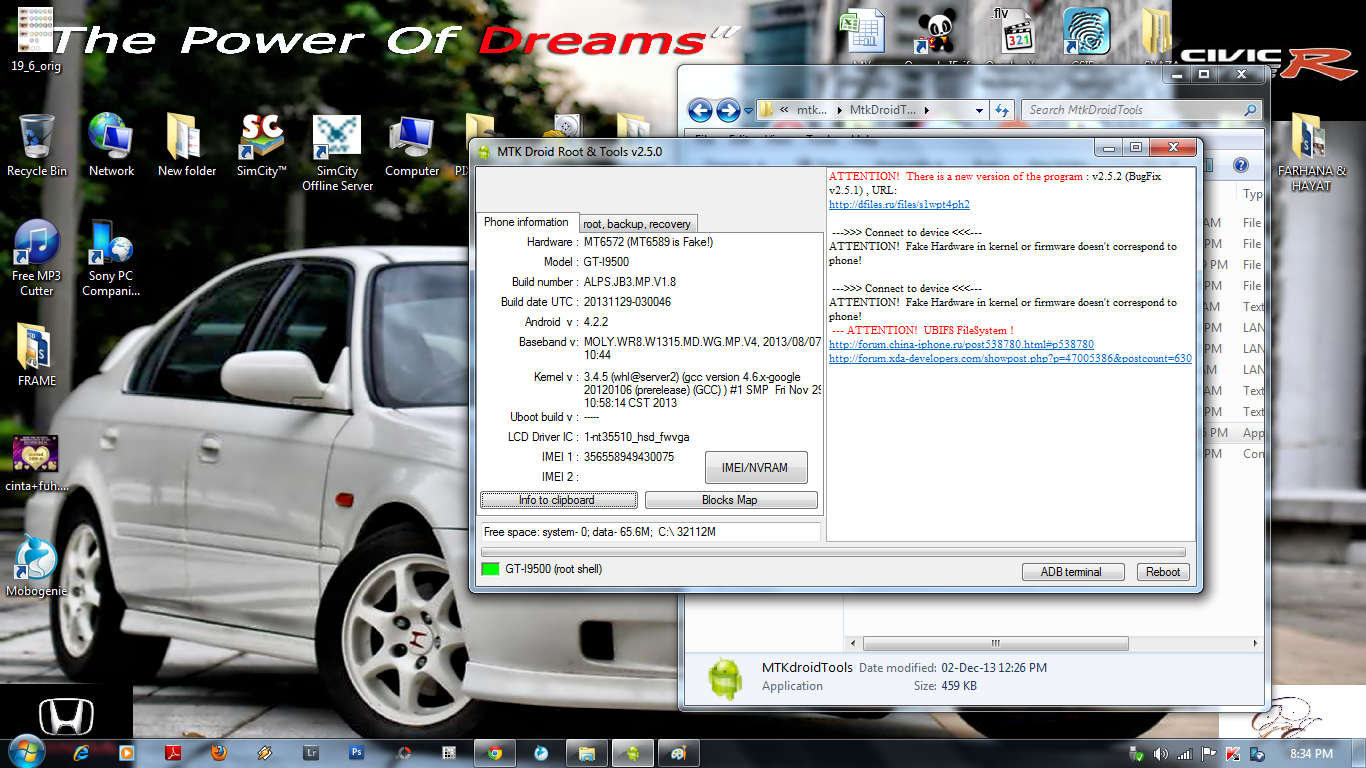Image resolution: width=1366 pixels, height=768 pixels.
Task: Launch the ADB terminal button
Action: [1071, 572]
